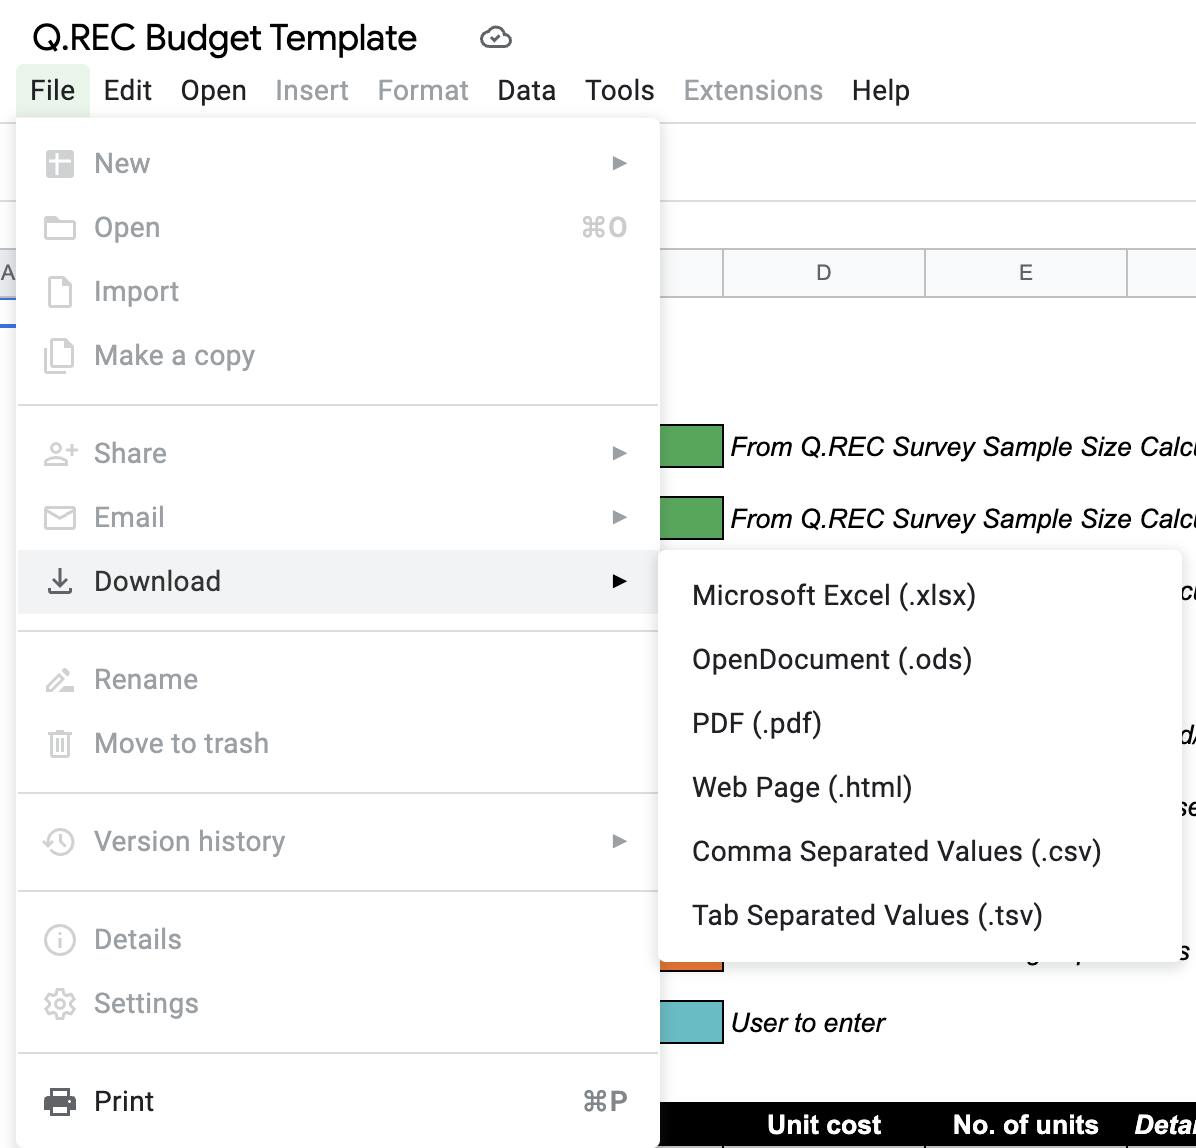Image resolution: width=1196 pixels, height=1148 pixels.
Task: Click the Details info icon
Action: [60, 940]
